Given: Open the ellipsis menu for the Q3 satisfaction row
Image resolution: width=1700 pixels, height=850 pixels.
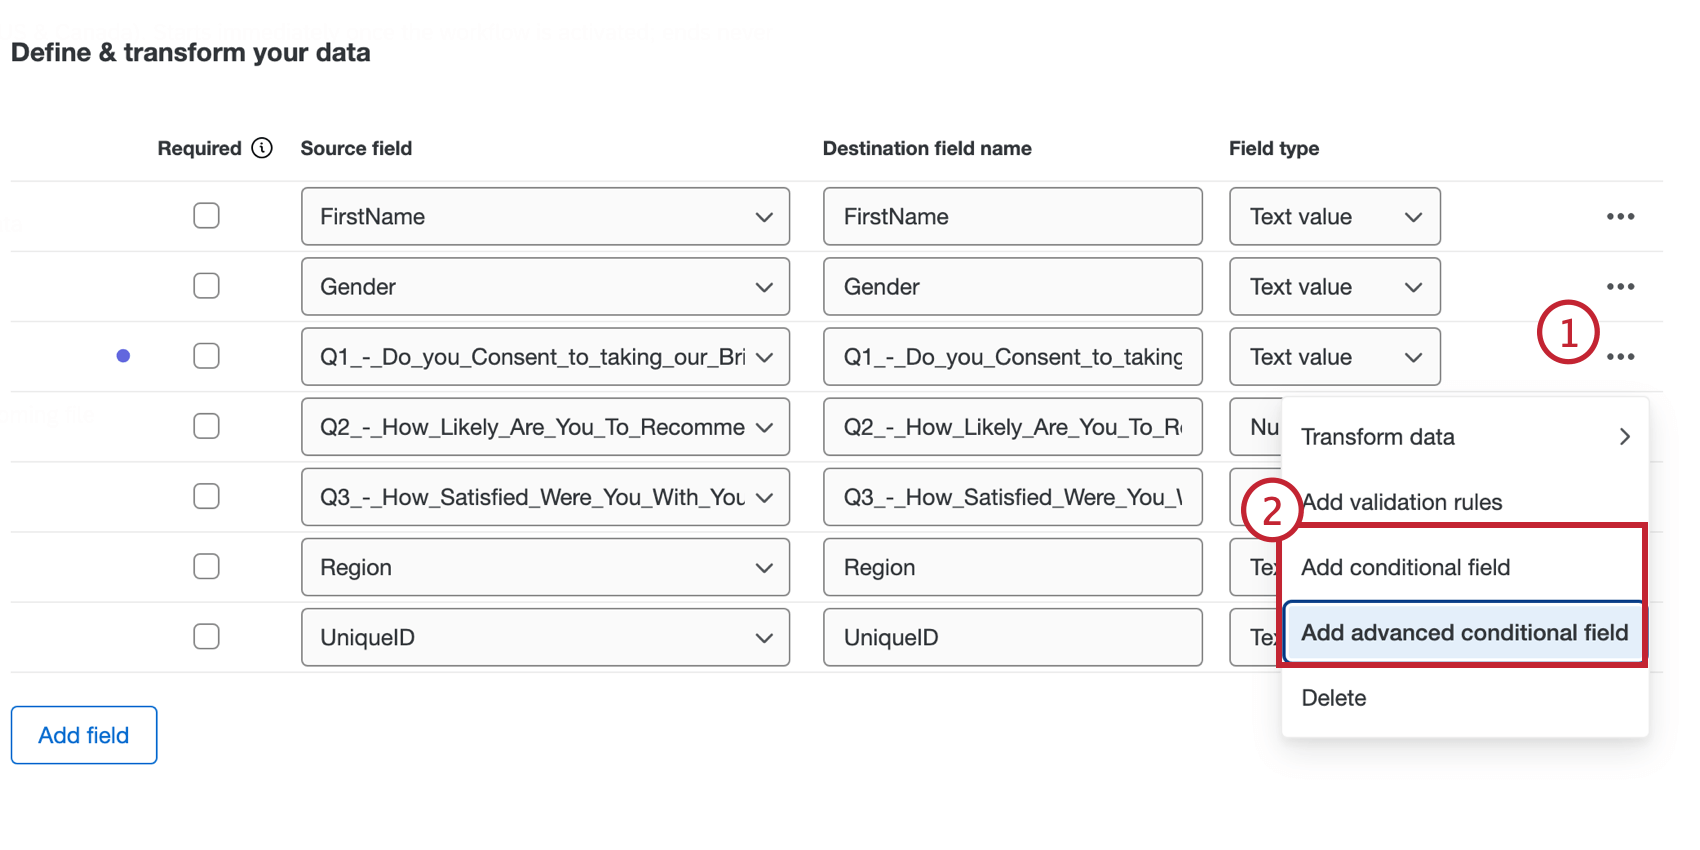Looking at the screenshot, I should pos(1621,496).
